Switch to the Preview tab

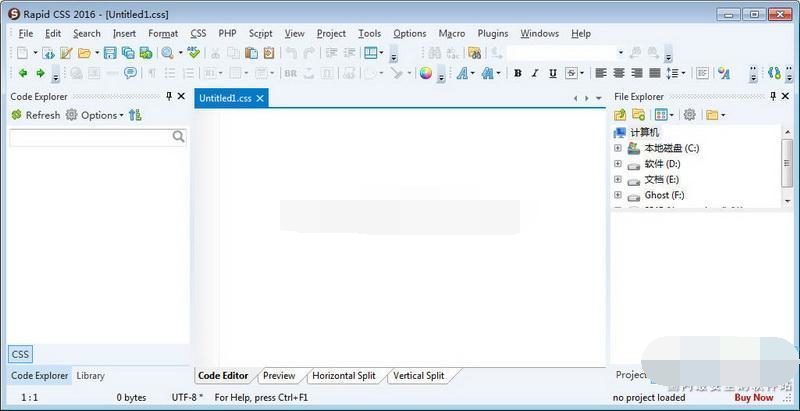279,376
